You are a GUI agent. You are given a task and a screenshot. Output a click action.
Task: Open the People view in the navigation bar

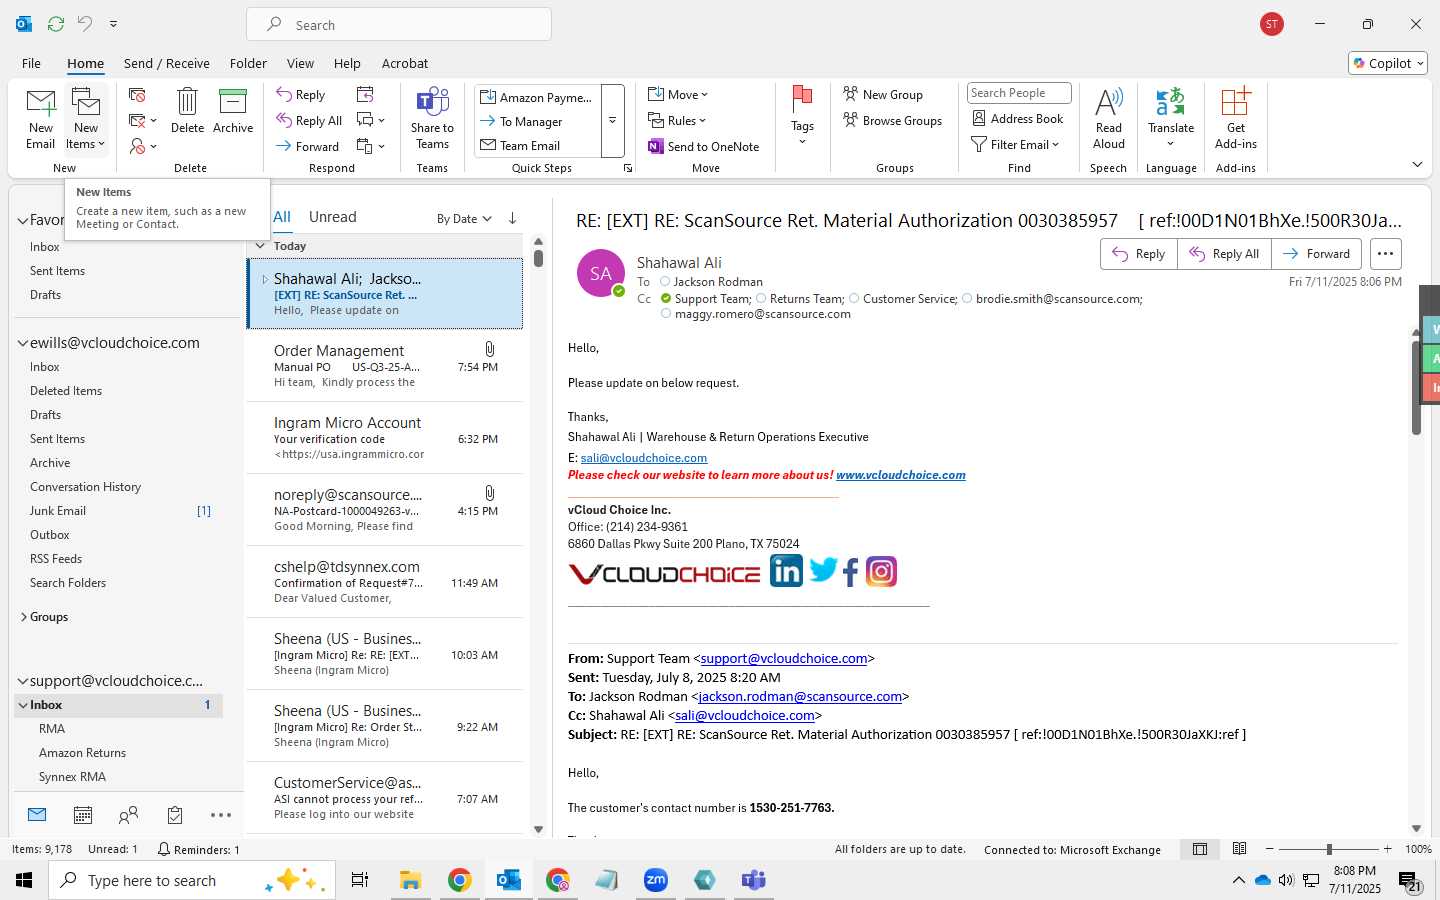click(128, 815)
